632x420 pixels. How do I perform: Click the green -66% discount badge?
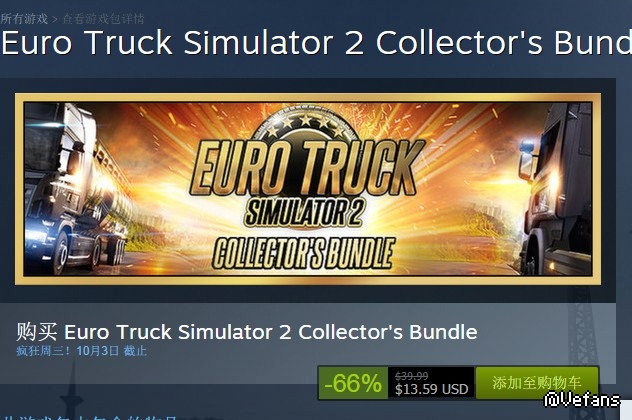353,383
